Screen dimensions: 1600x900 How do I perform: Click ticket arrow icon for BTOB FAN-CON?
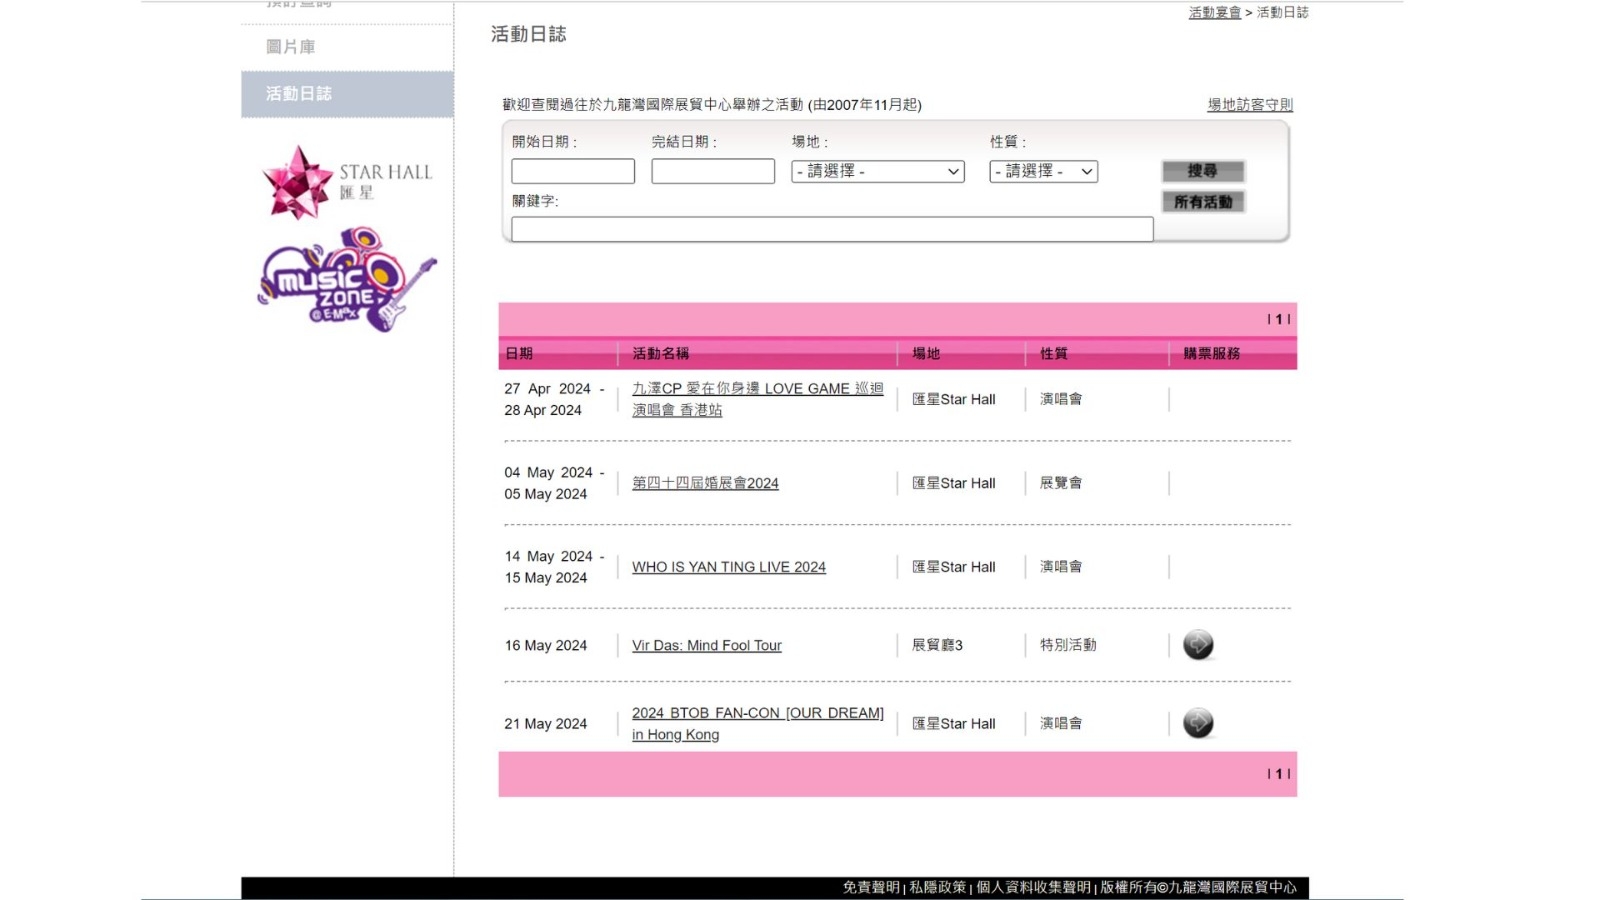pyautogui.click(x=1198, y=723)
